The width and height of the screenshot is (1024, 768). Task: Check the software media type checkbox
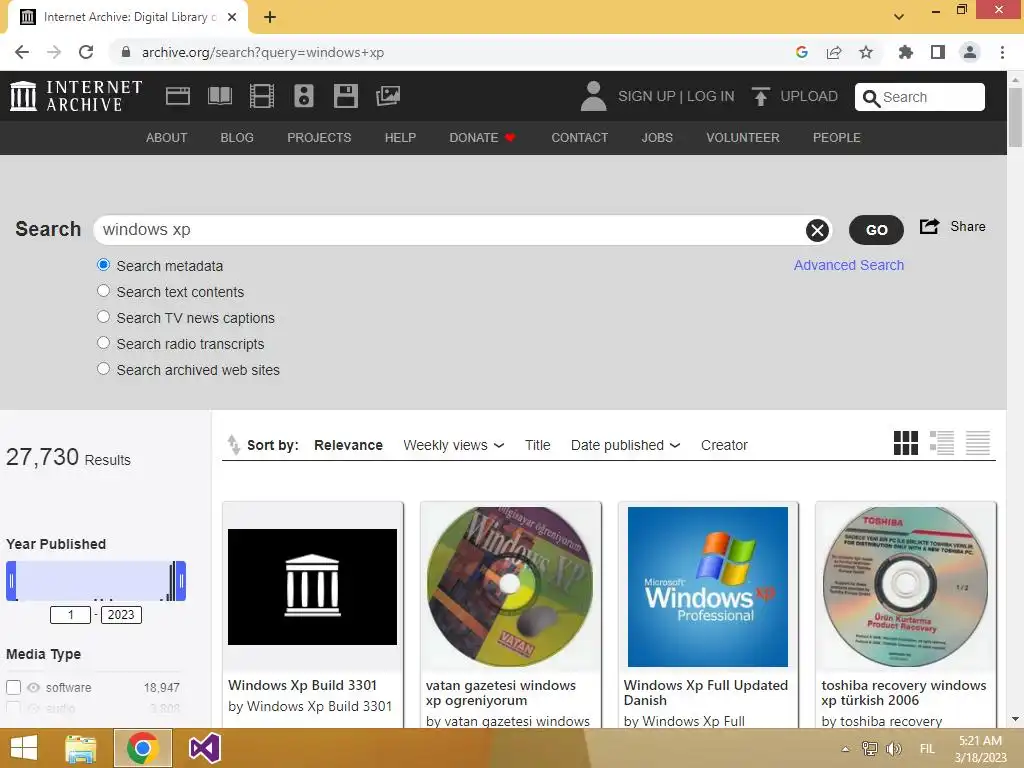coord(14,687)
